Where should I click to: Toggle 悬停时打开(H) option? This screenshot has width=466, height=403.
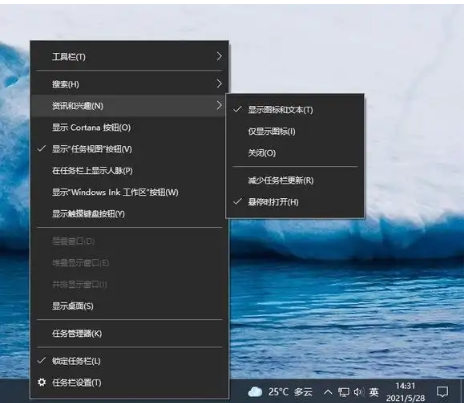295,202
